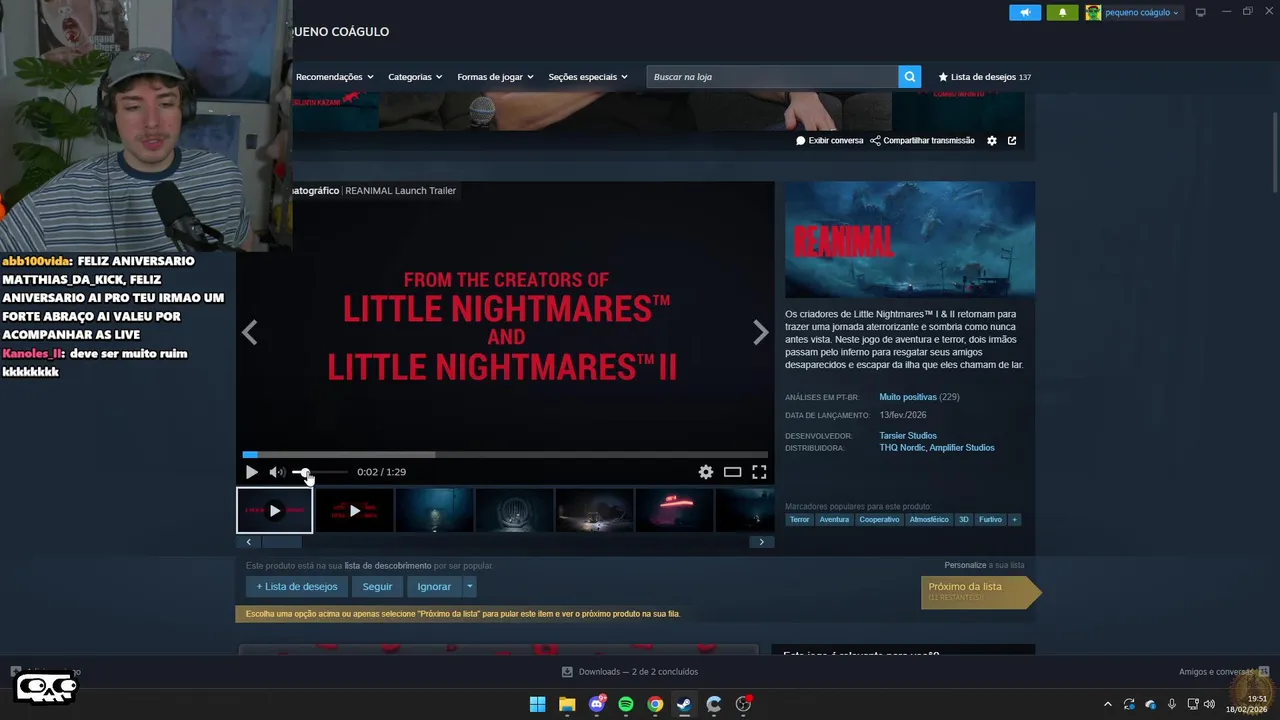The image size is (1280, 720).
Task: Expand the Recomendações menu
Action: [x=334, y=77]
